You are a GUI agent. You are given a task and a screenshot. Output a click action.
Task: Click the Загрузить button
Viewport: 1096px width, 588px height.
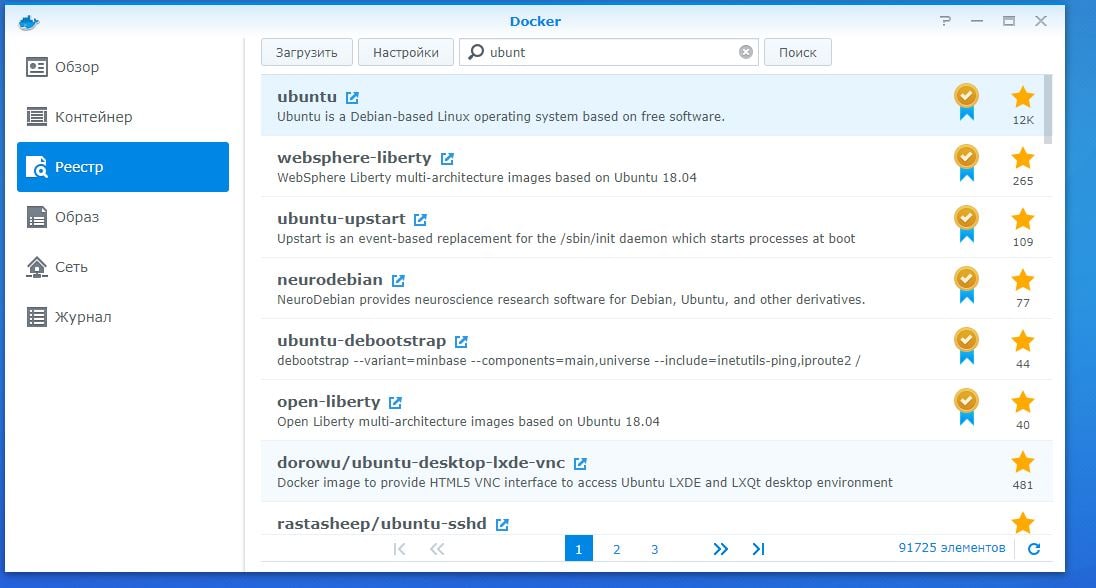tap(306, 52)
